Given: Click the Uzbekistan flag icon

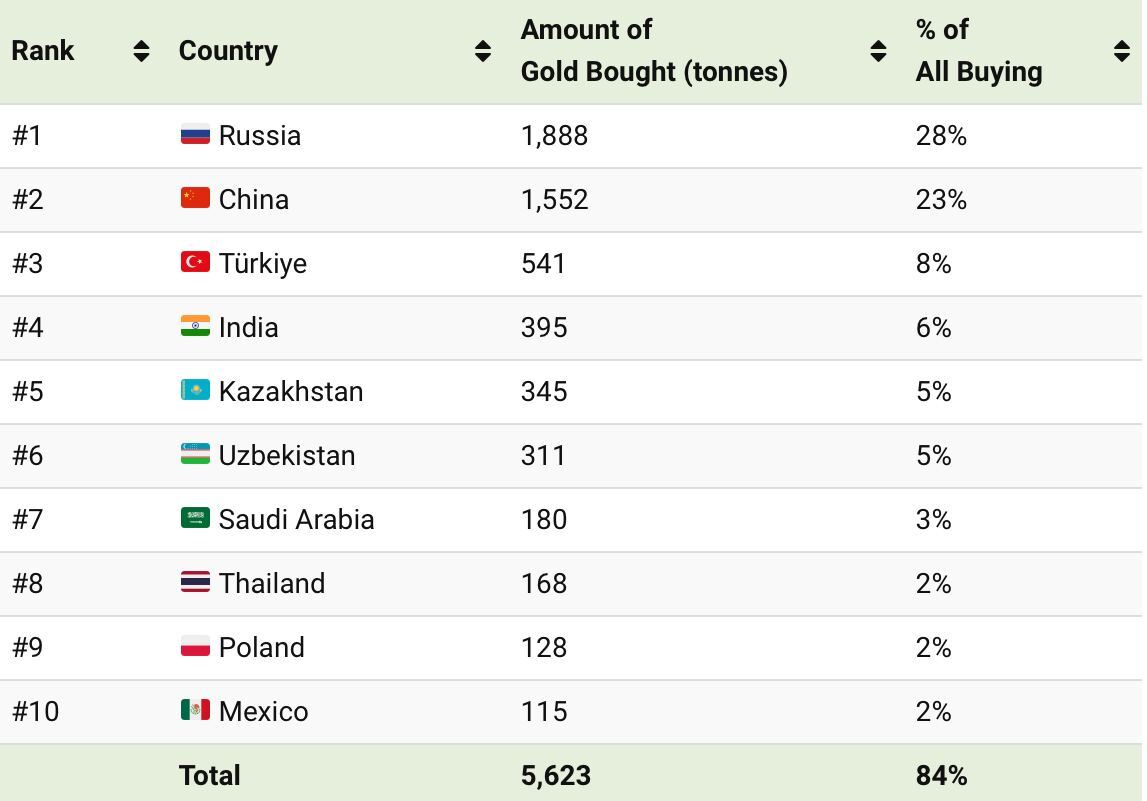Looking at the screenshot, I should (x=195, y=454).
